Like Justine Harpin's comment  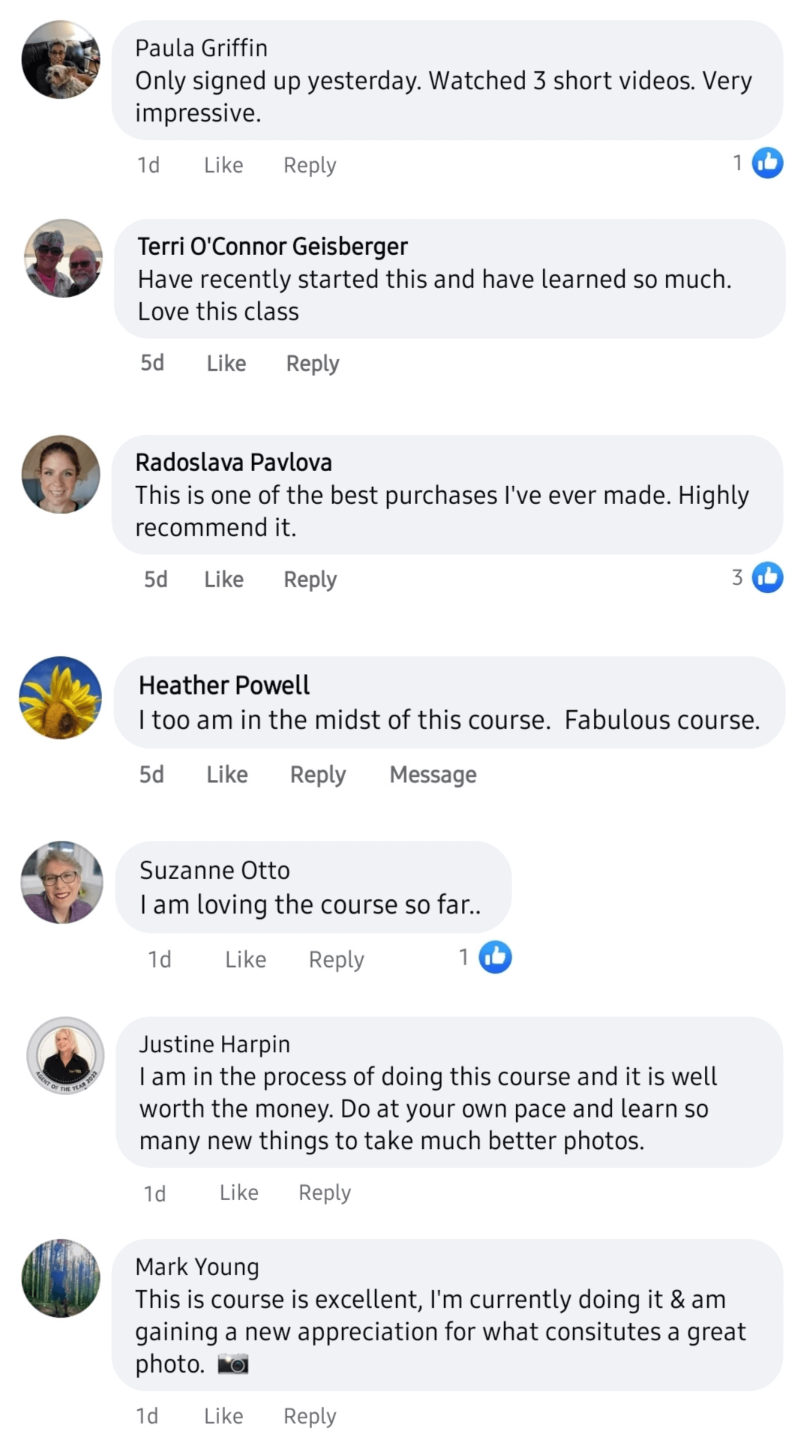(x=238, y=1193)
